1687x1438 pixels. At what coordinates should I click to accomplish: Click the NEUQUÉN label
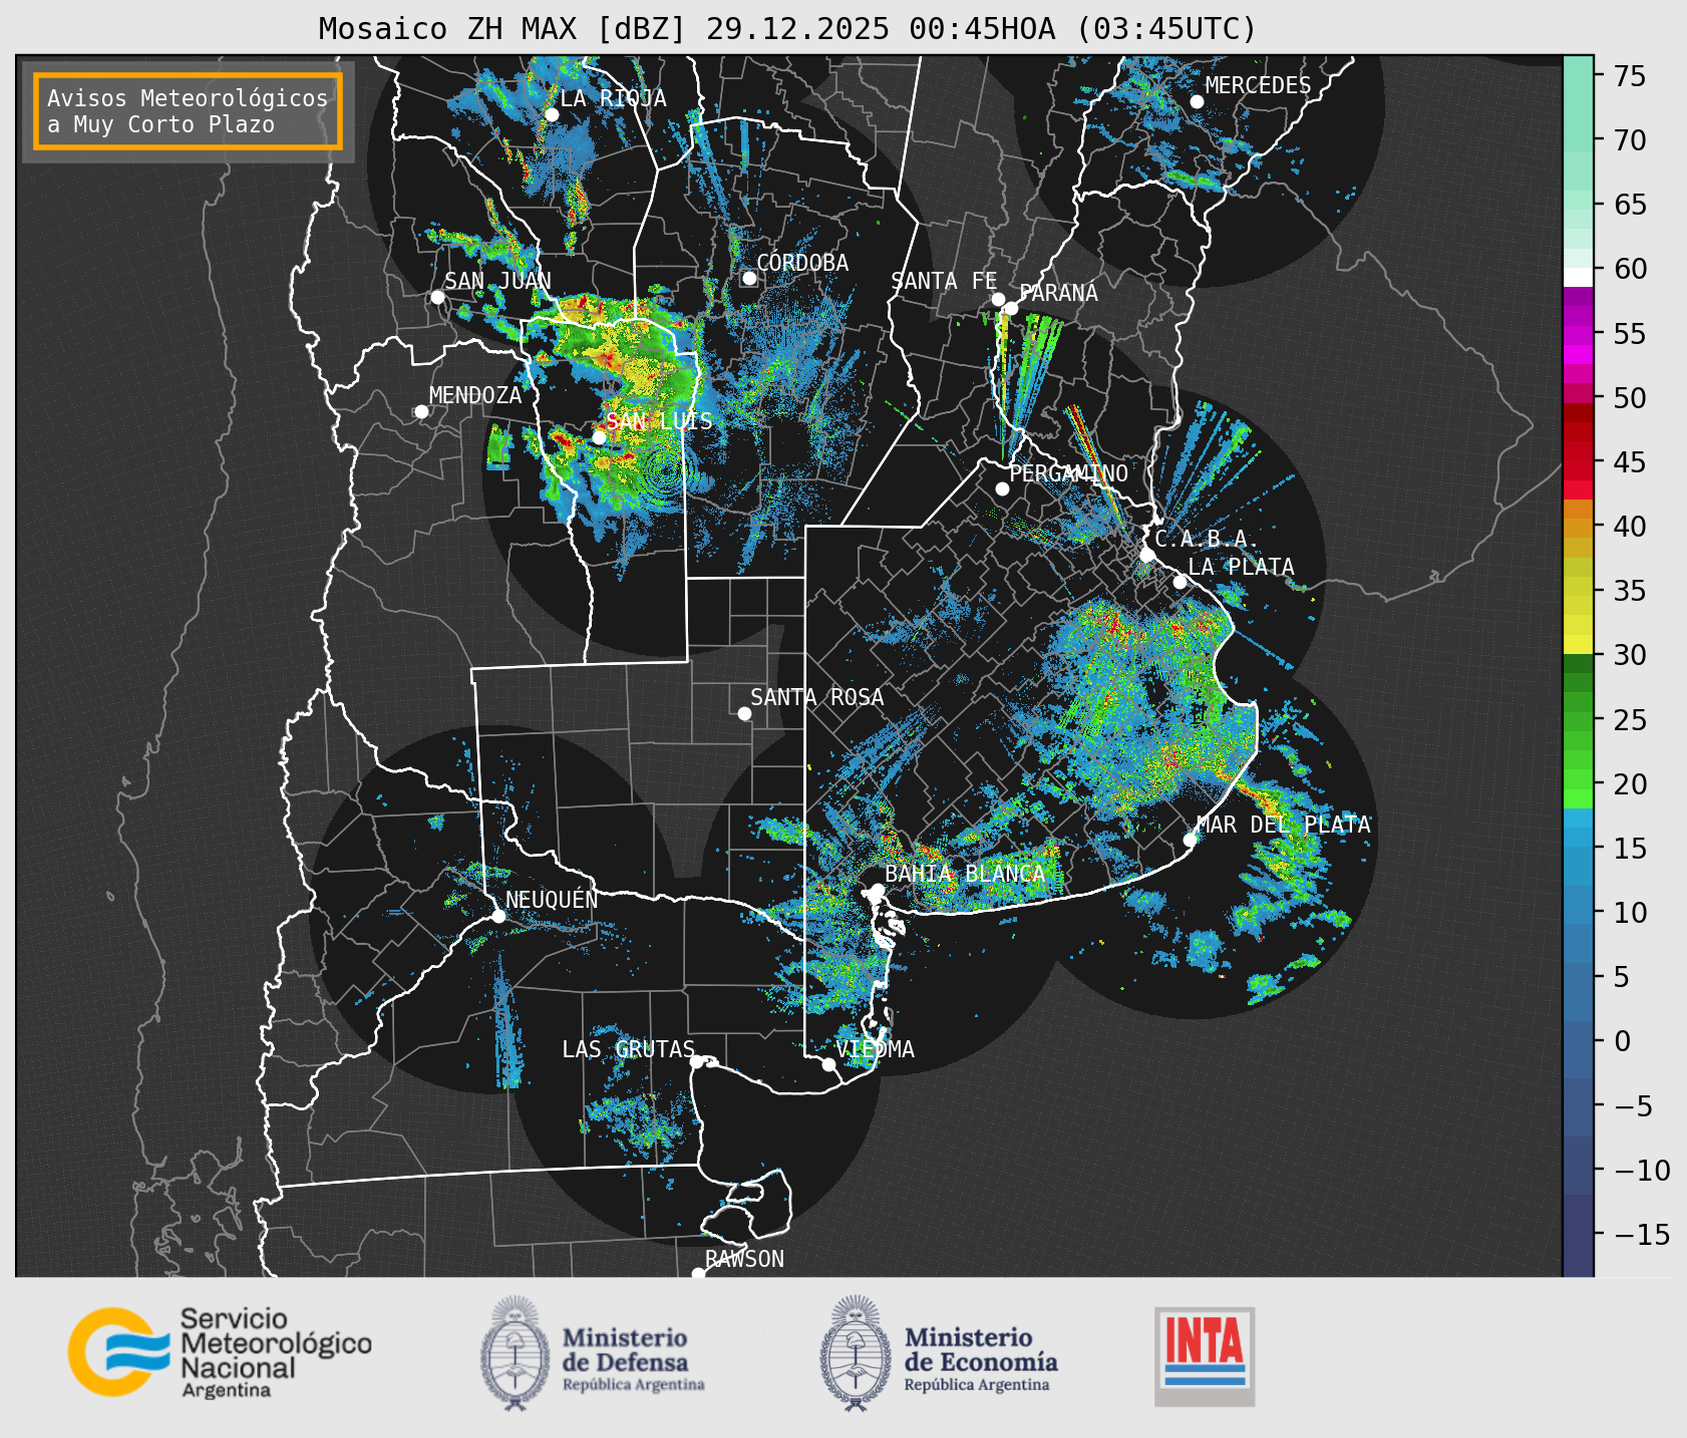[552, 900]
